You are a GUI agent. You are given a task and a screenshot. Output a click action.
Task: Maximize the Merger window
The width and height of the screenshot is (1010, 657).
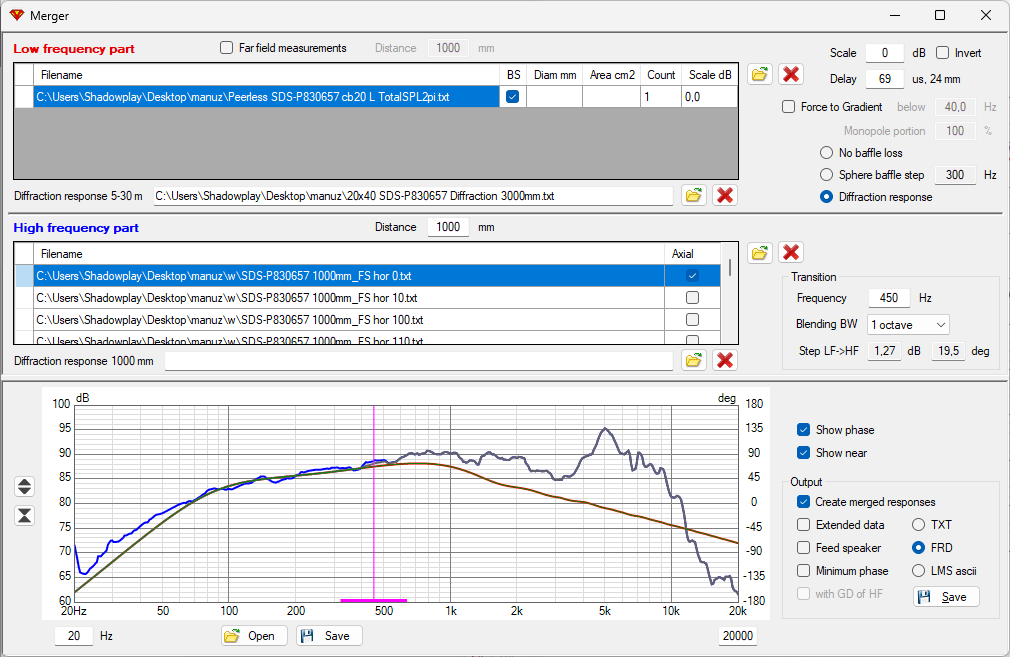940,15
